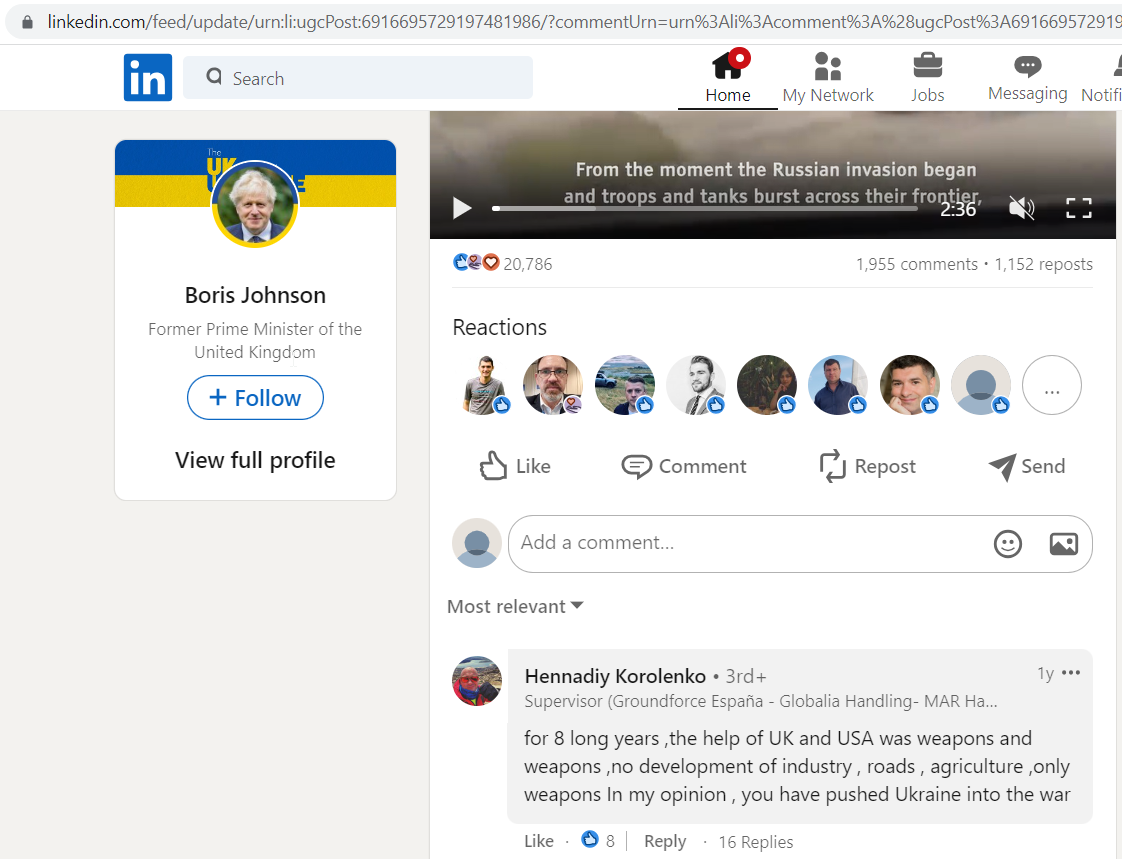Show more reactions via ellipsis circle
Image resolution: width=1122 pixels, height=859 pixels.
pyautogui.click(x=1052, y=385)
